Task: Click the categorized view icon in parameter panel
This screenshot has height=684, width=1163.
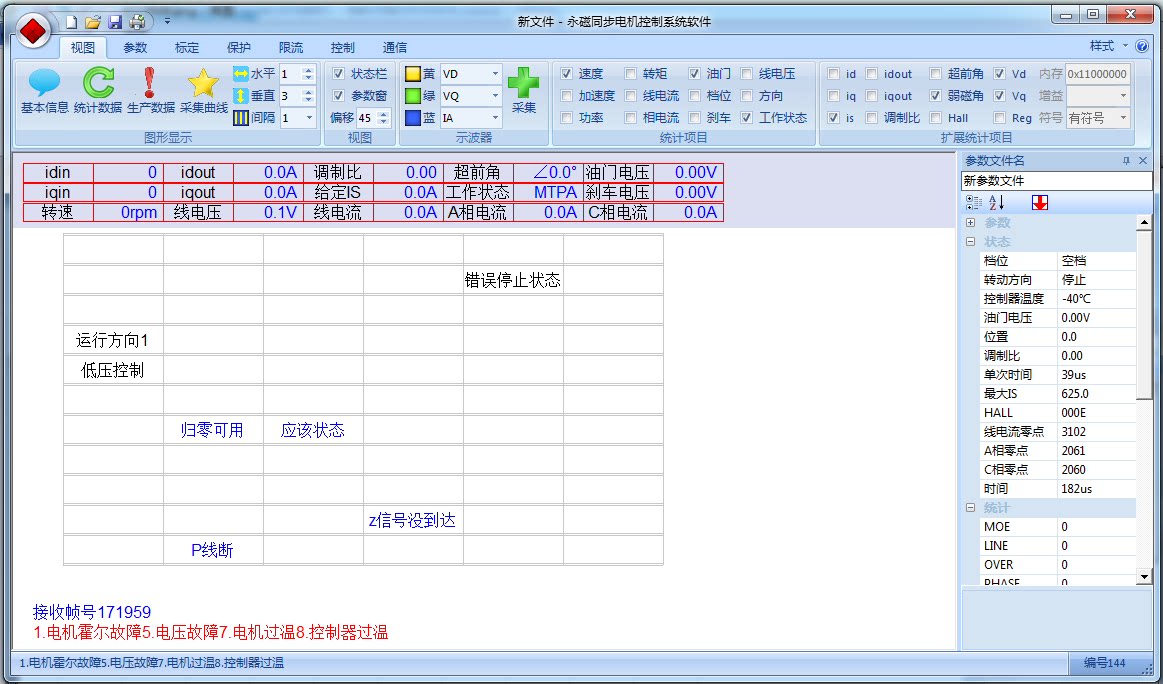Action: (973, 202)
